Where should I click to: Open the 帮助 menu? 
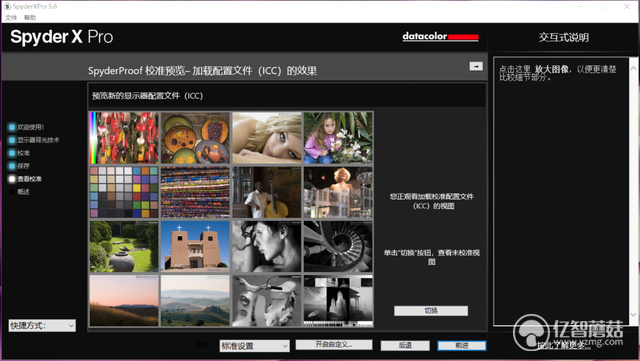click(x=30, y=18)
